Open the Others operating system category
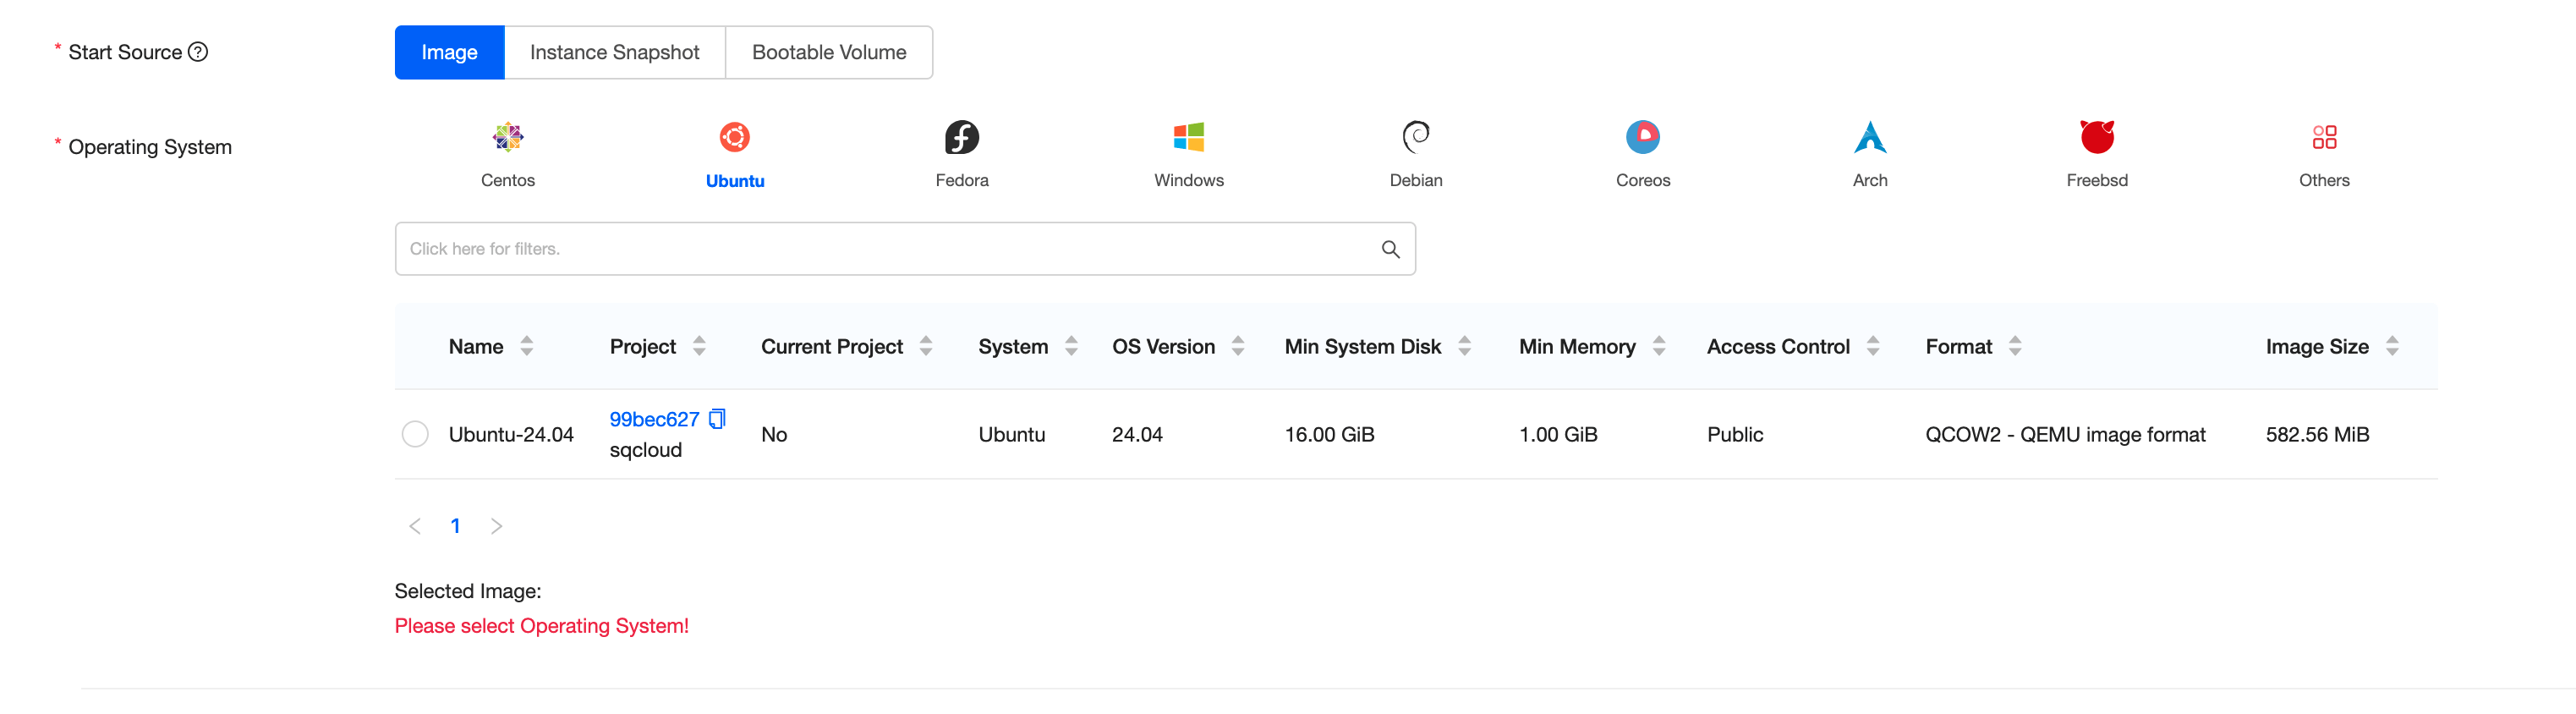 (x=2323, y=137)
